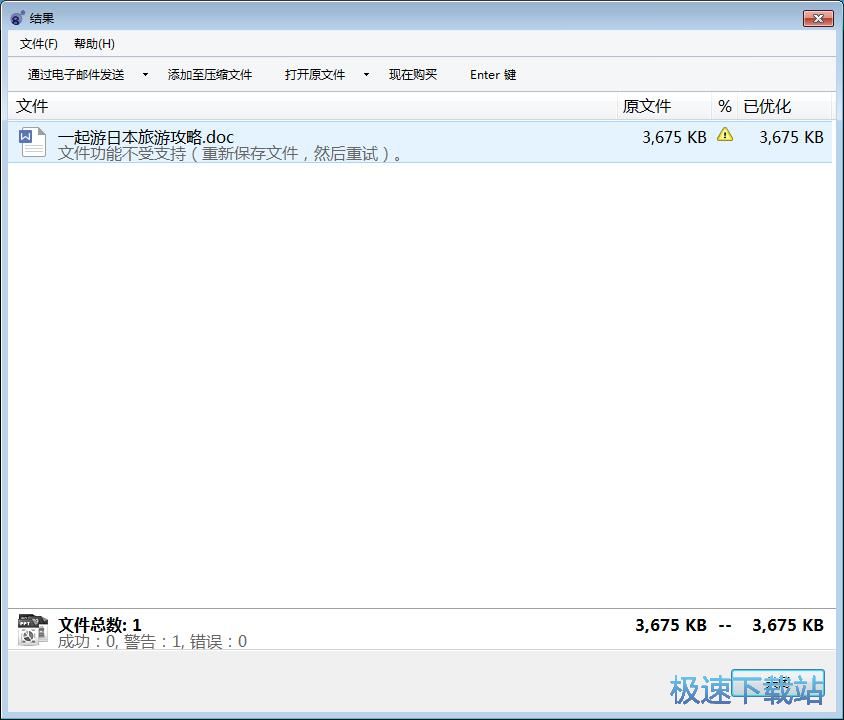Click the summary files icon in the footer
The height and width of the screenshot is (720, 844).
pyautogui.click(x=33, y=630)
